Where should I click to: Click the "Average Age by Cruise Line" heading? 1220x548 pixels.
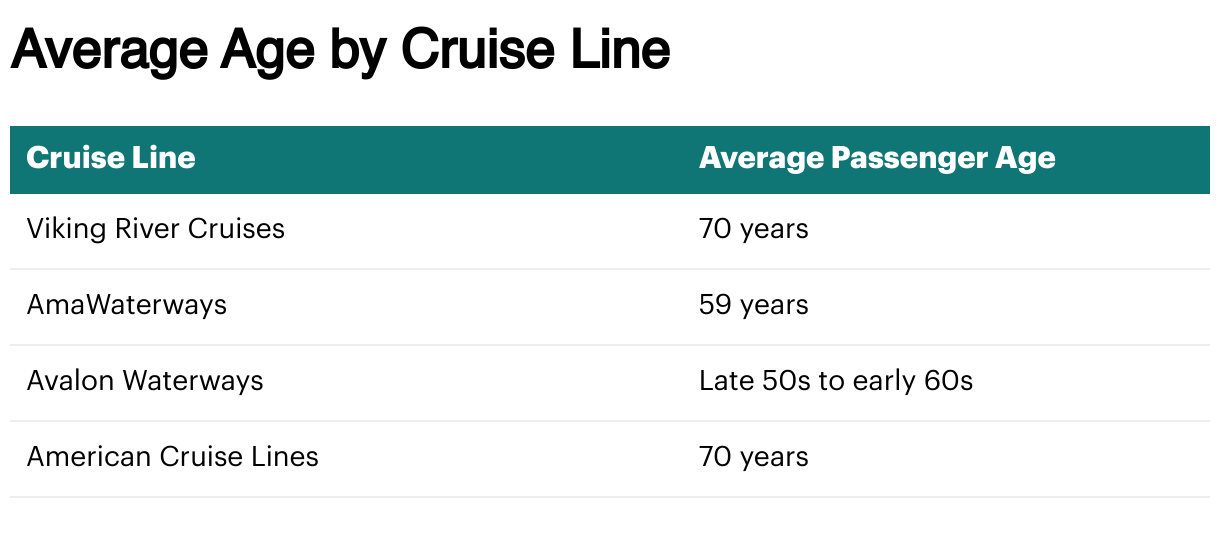click(340, 50)
